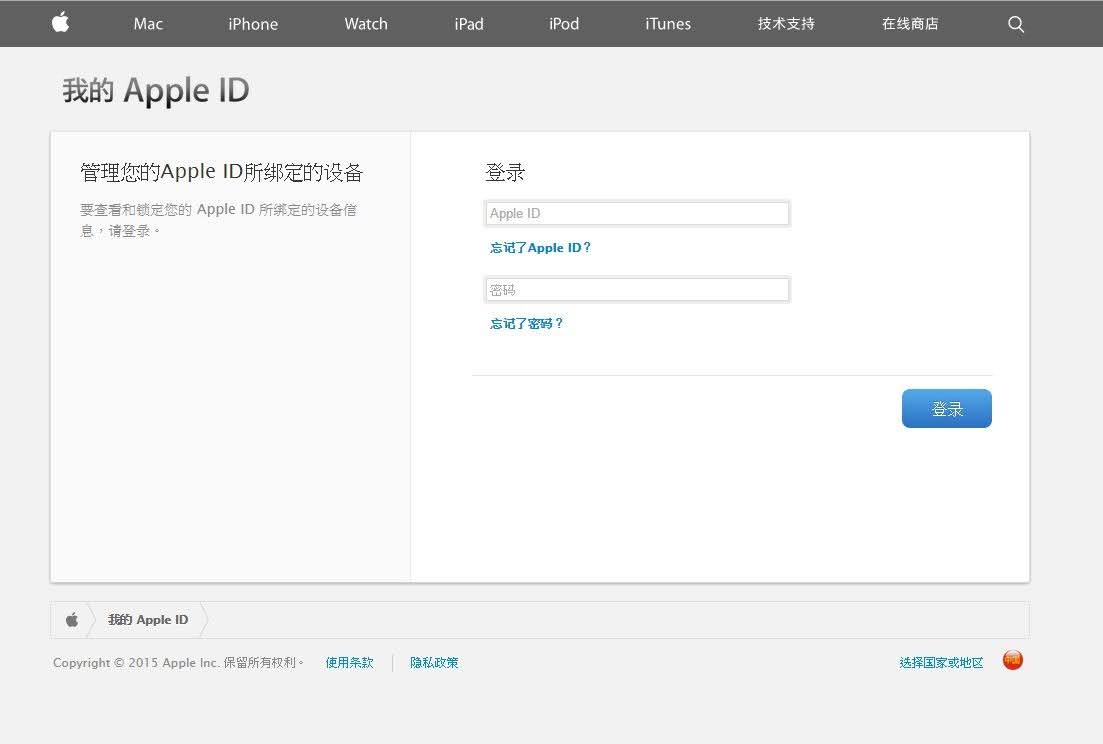The height and width of the screenshot is (744, 1103).
Task: Click the 忘记了Apple ID? link
Action: [x=540, y=248]
